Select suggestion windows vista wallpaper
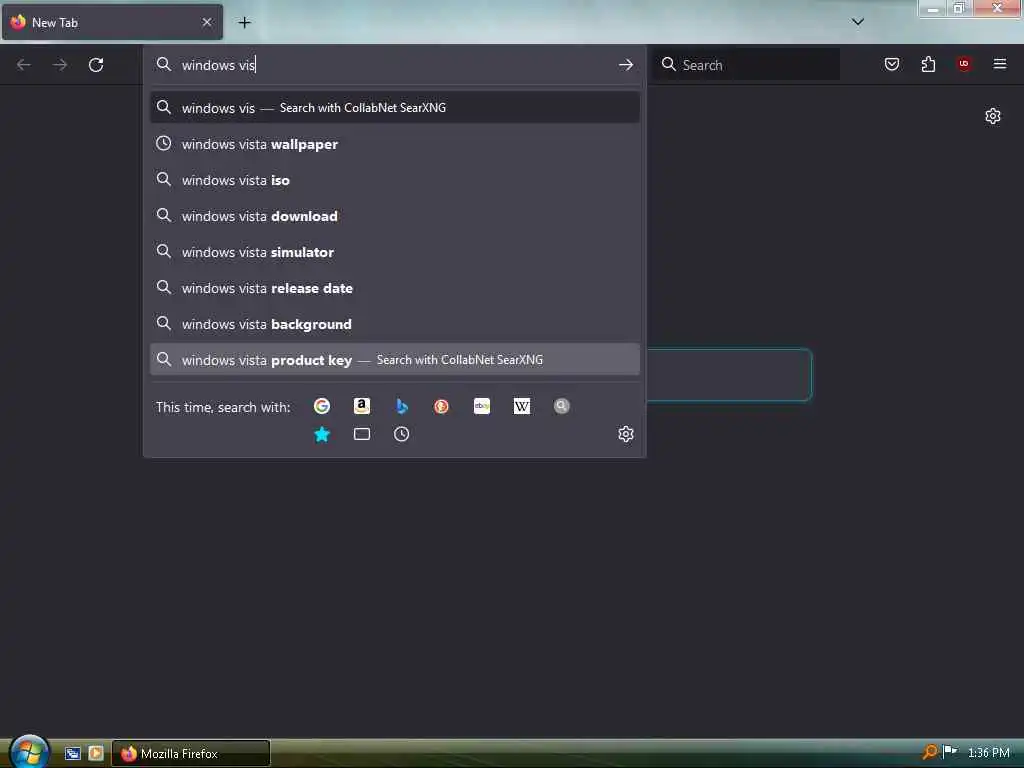The height and width of the screenshot is (768, 1024). coord(394,144)
